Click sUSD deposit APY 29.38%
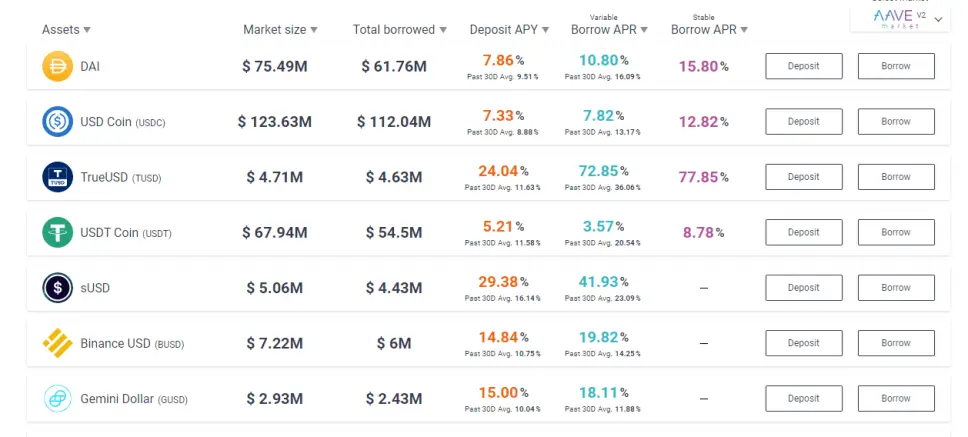Viewport: 968px width, 437px height. pos(503,282)
